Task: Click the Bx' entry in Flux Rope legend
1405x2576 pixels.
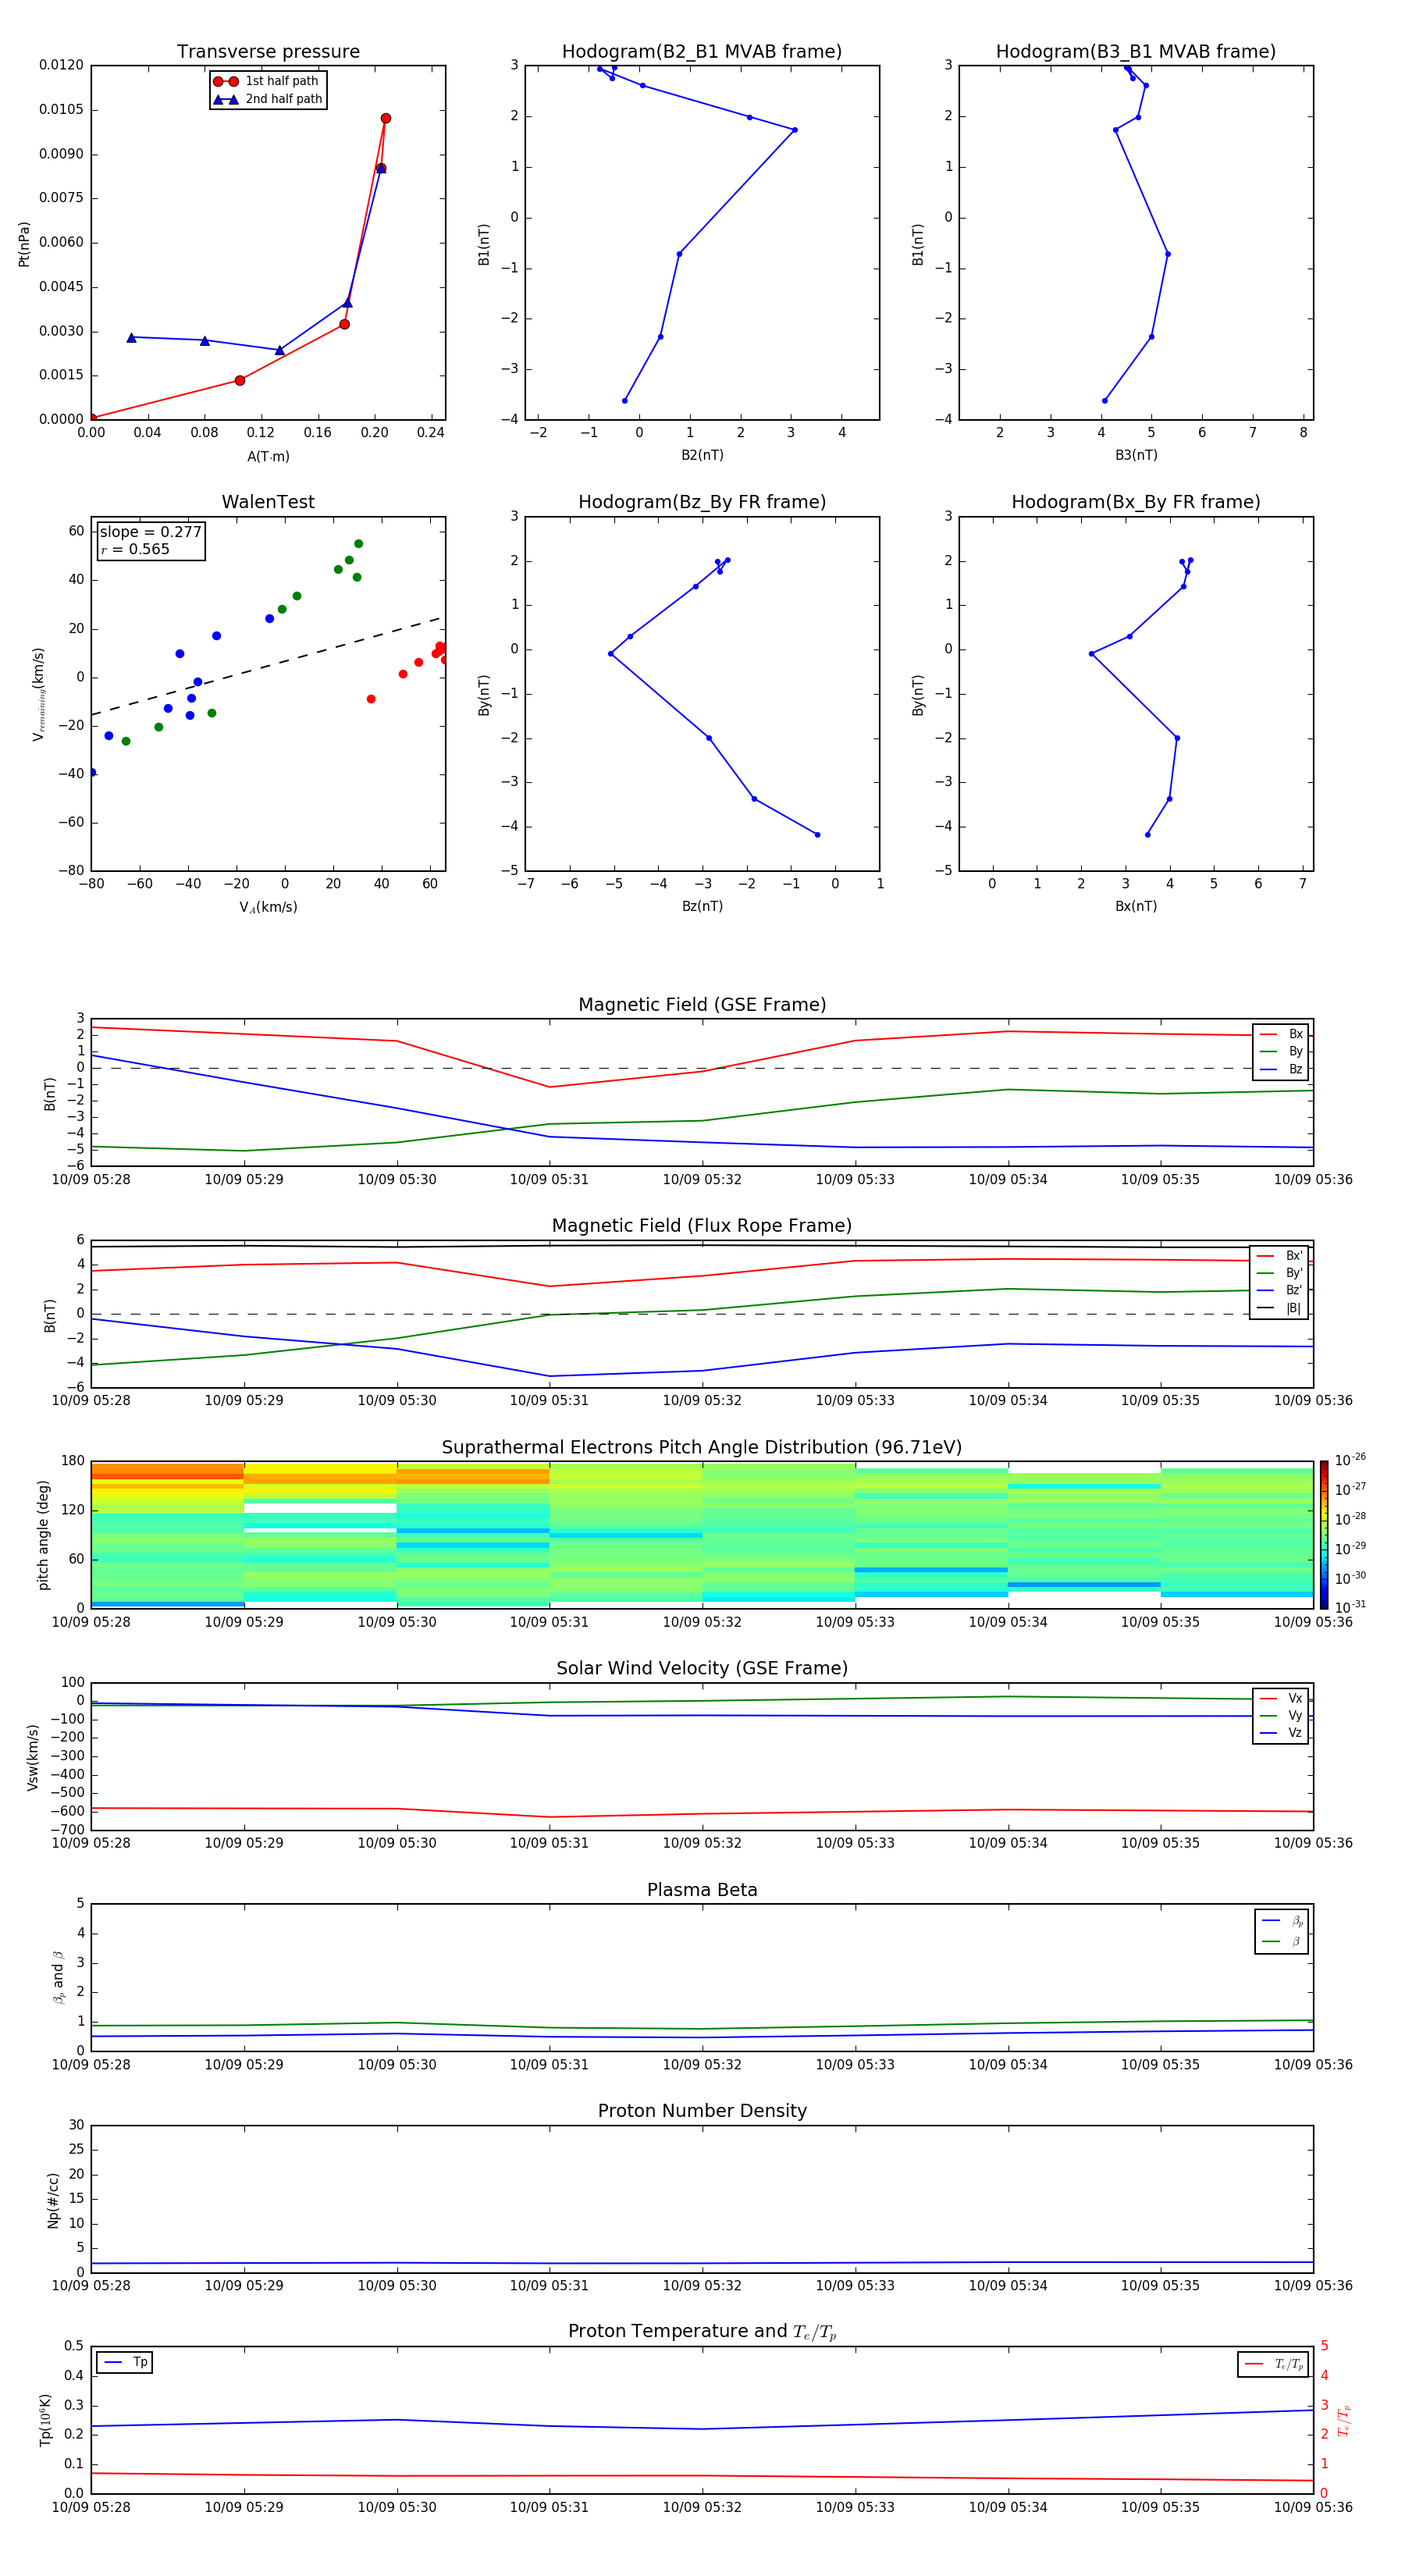Action: pos(1279,1256)
